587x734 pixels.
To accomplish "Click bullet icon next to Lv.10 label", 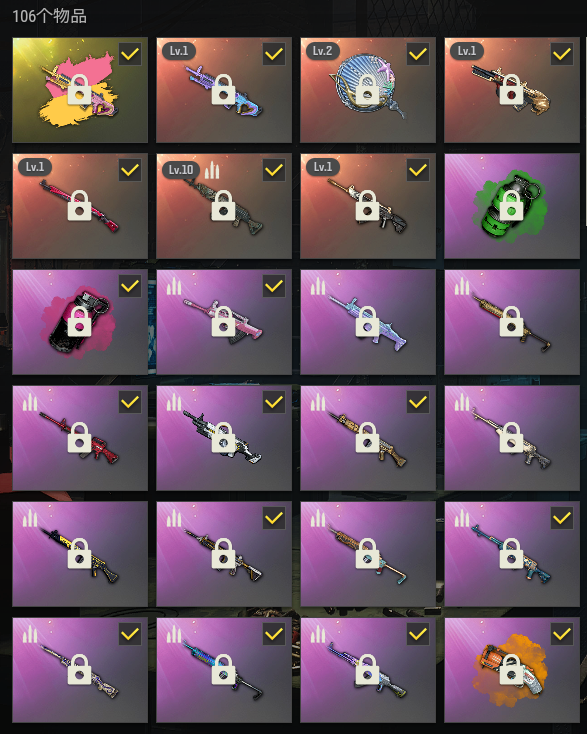I will tap(212, 170).
